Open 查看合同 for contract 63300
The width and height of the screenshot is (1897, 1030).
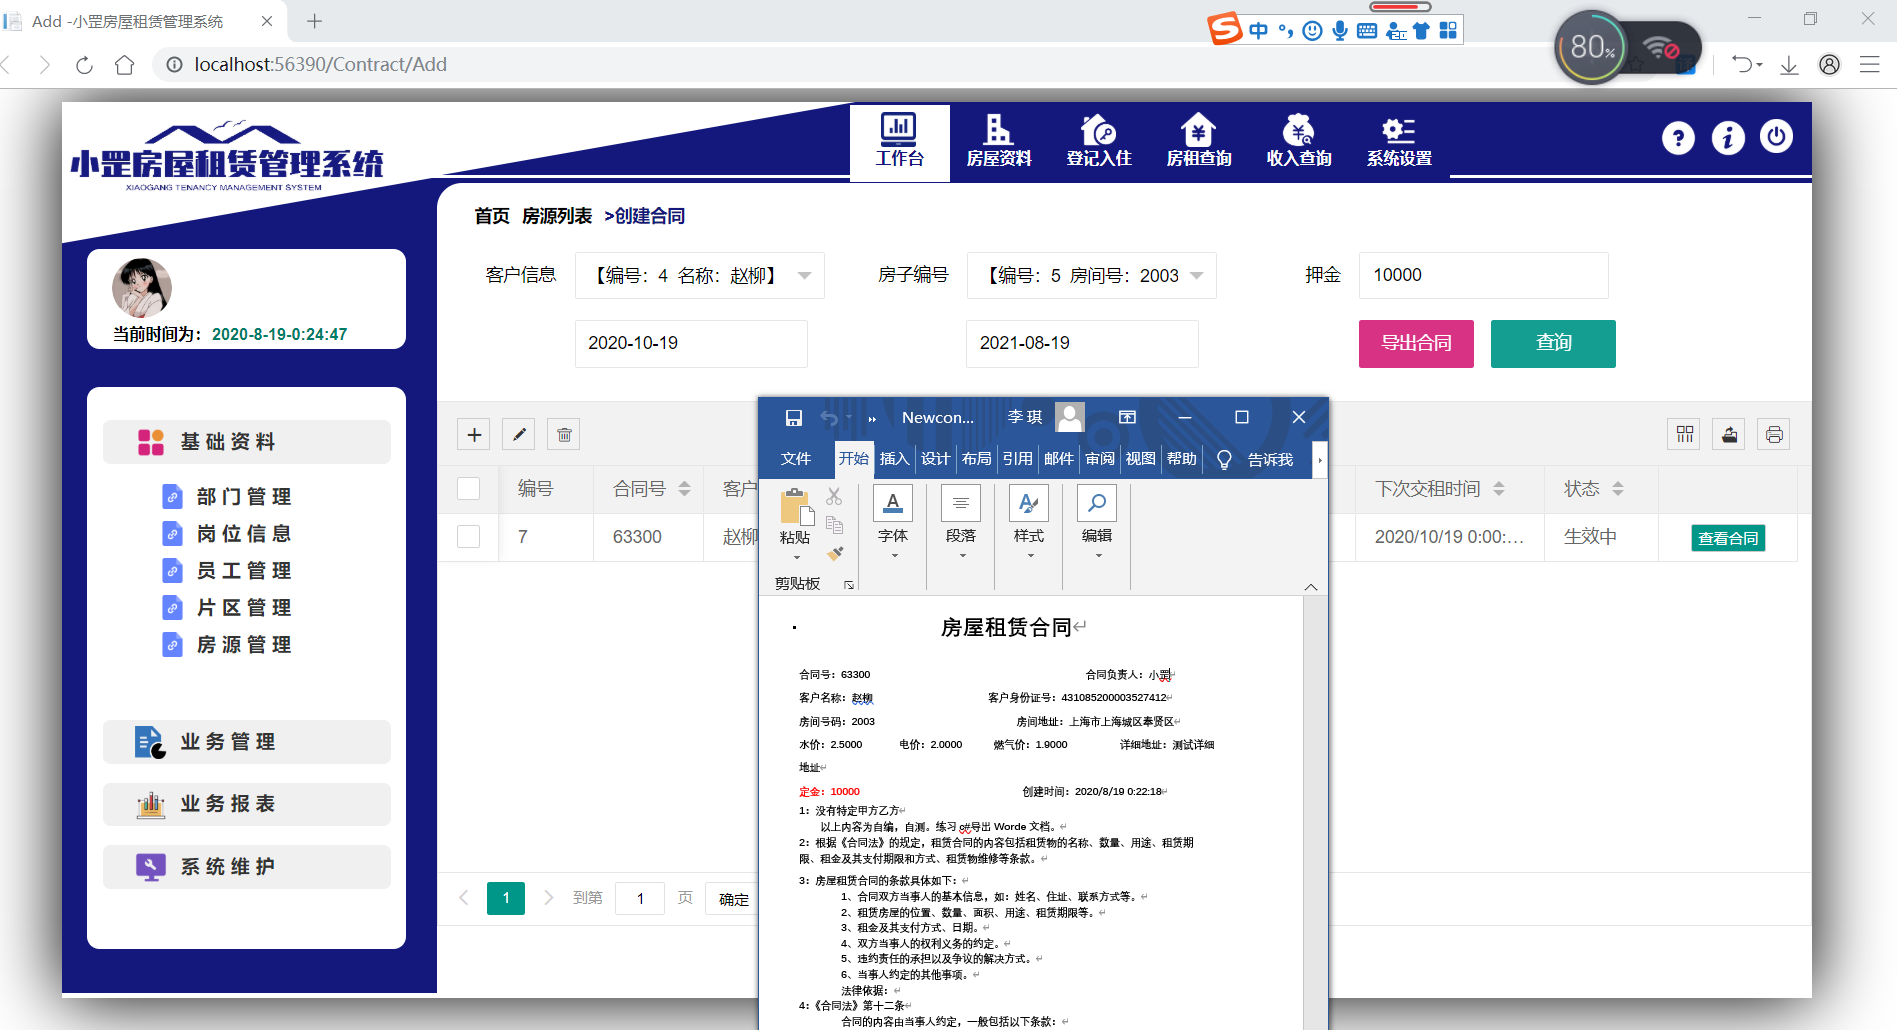click(x=1727, y=537)
